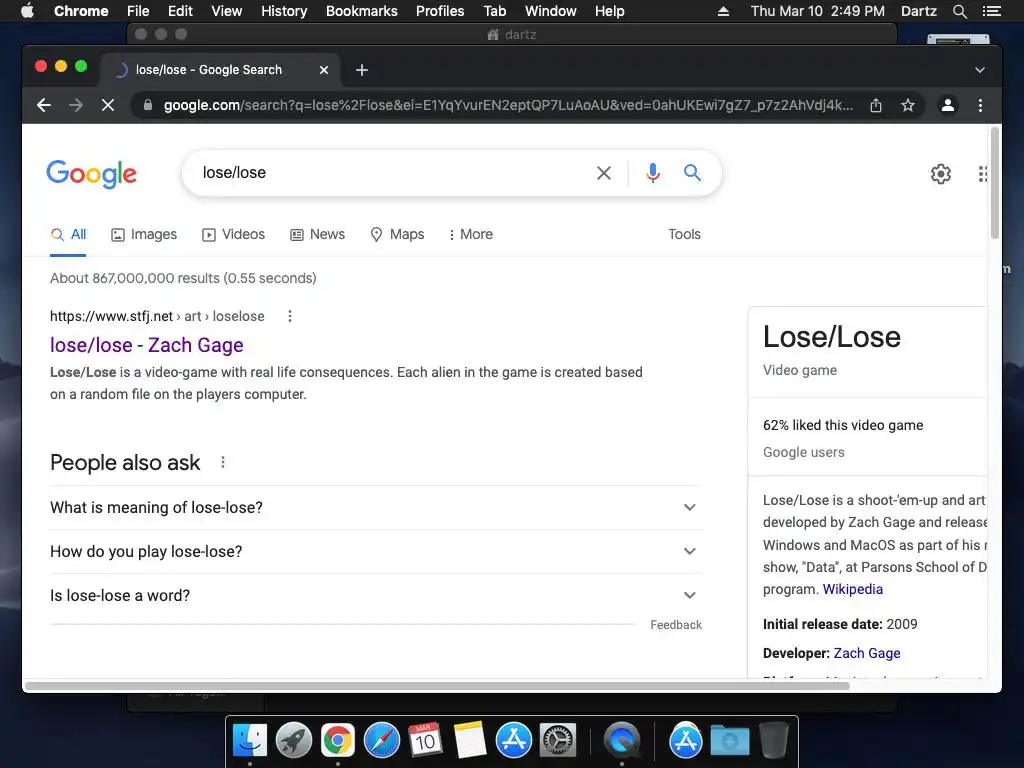Open the Zach Gage developer link
Viewport: 1024px width, 768px height.
[867, 653]
